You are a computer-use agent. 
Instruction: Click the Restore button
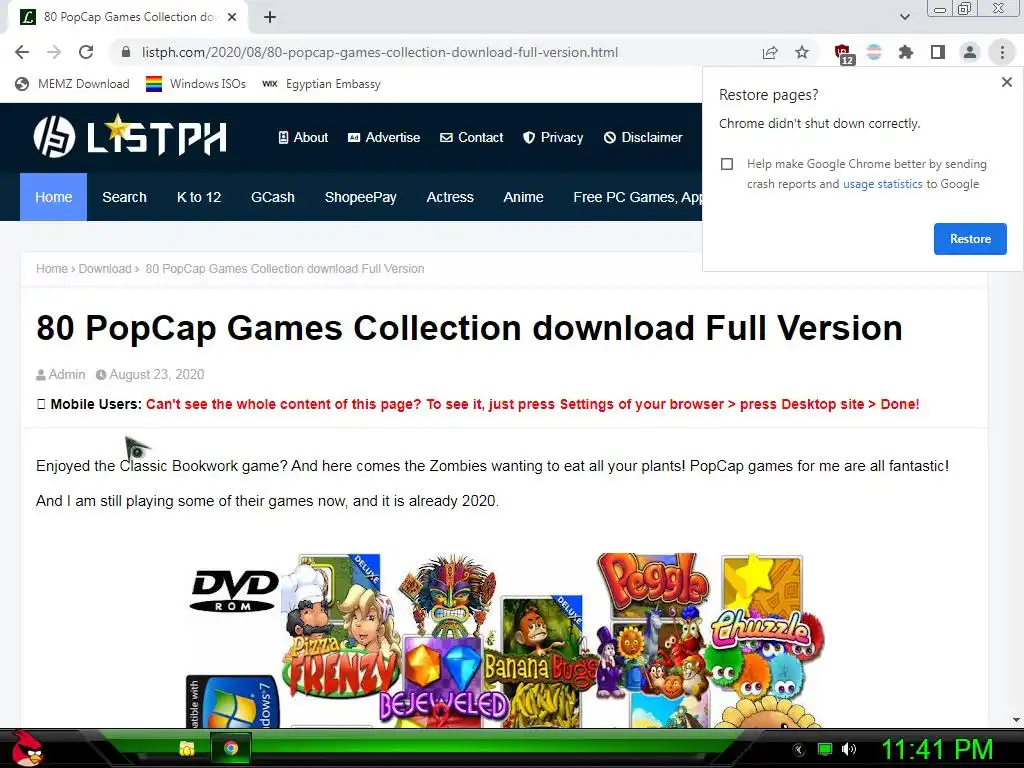(970, 239)
